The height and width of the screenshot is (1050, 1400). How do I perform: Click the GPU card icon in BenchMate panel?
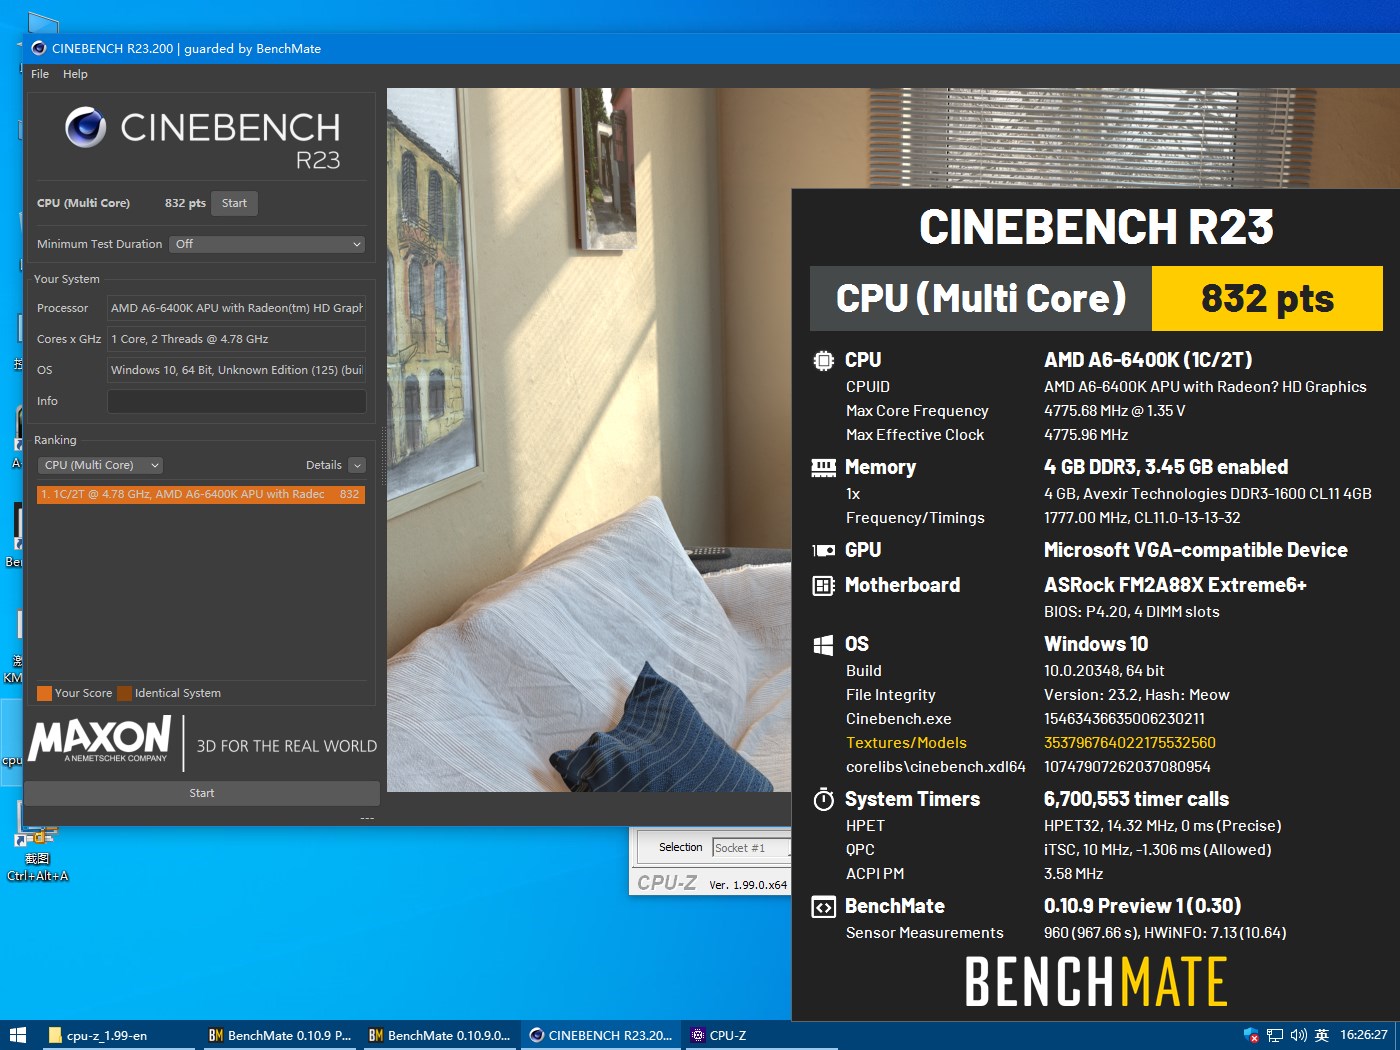coord(823,550)
